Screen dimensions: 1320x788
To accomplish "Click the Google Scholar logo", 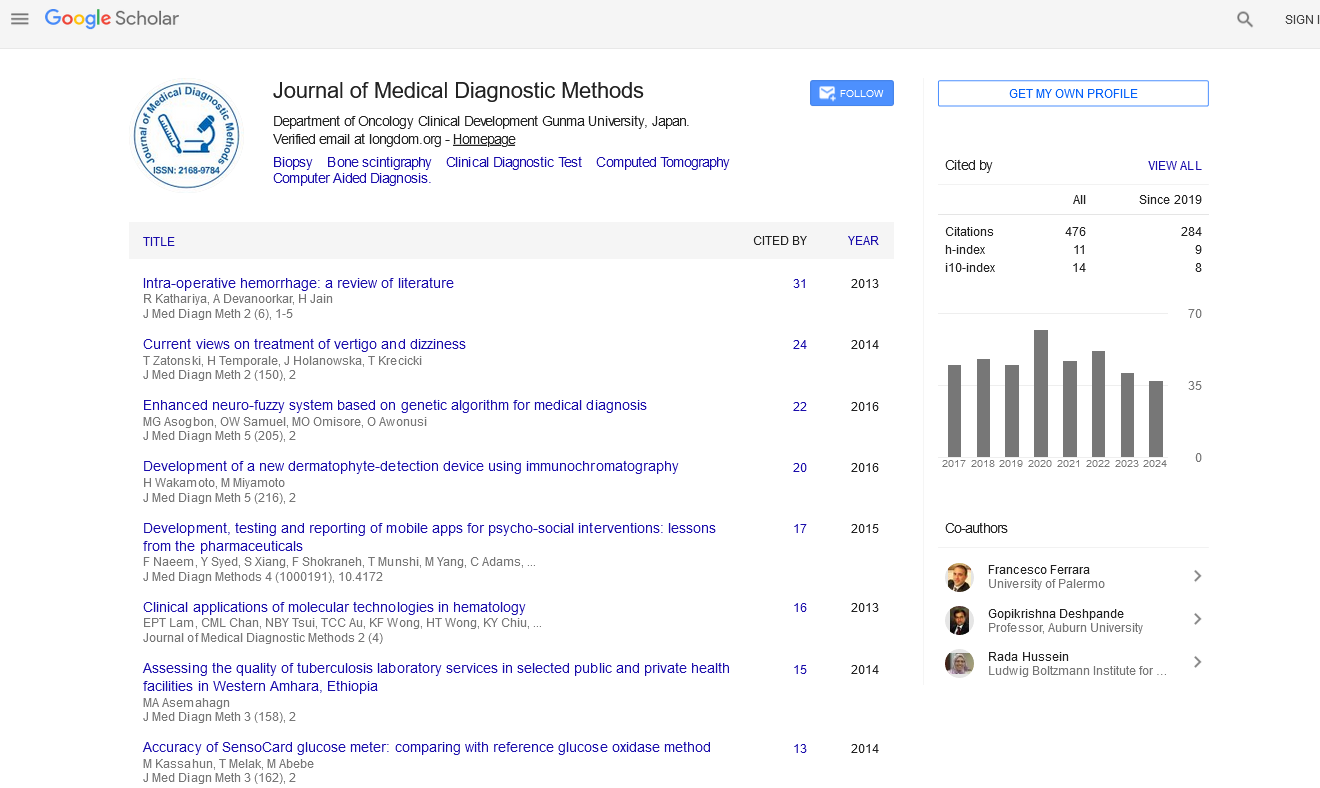I will 112,19.
